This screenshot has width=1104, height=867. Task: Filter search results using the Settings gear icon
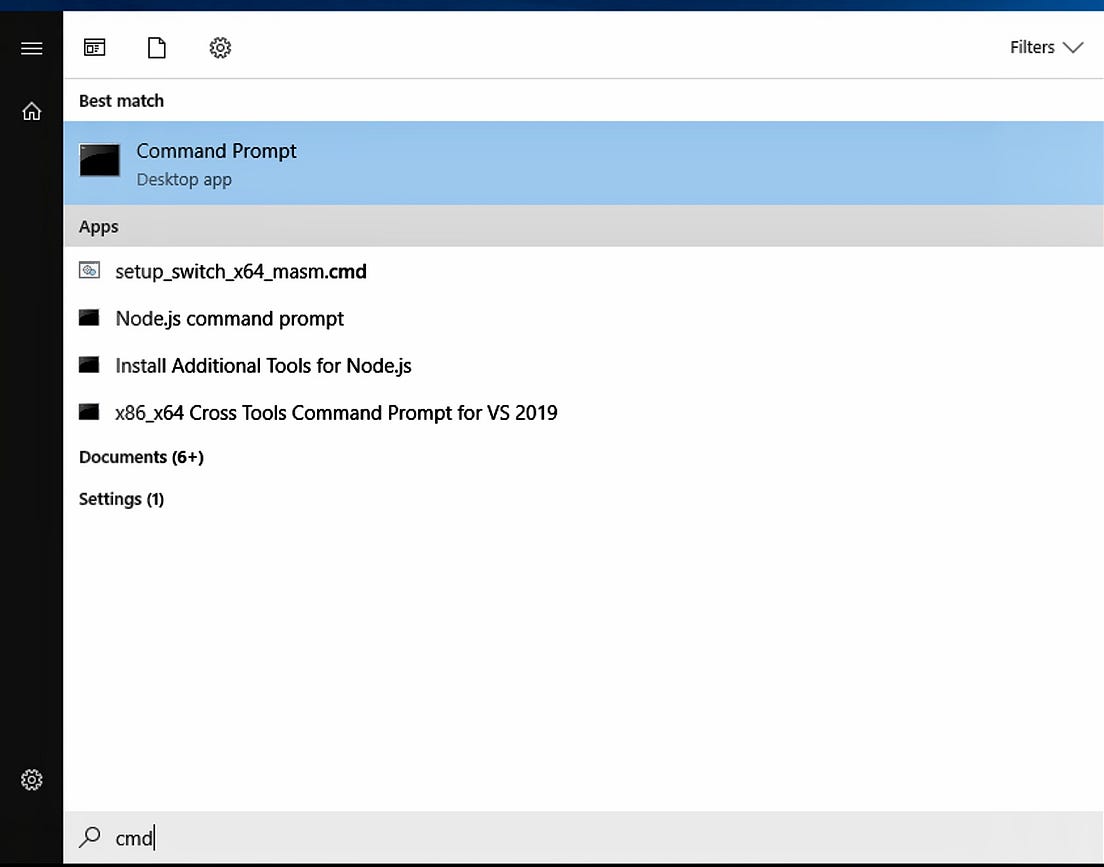click(x=220, y=47)
